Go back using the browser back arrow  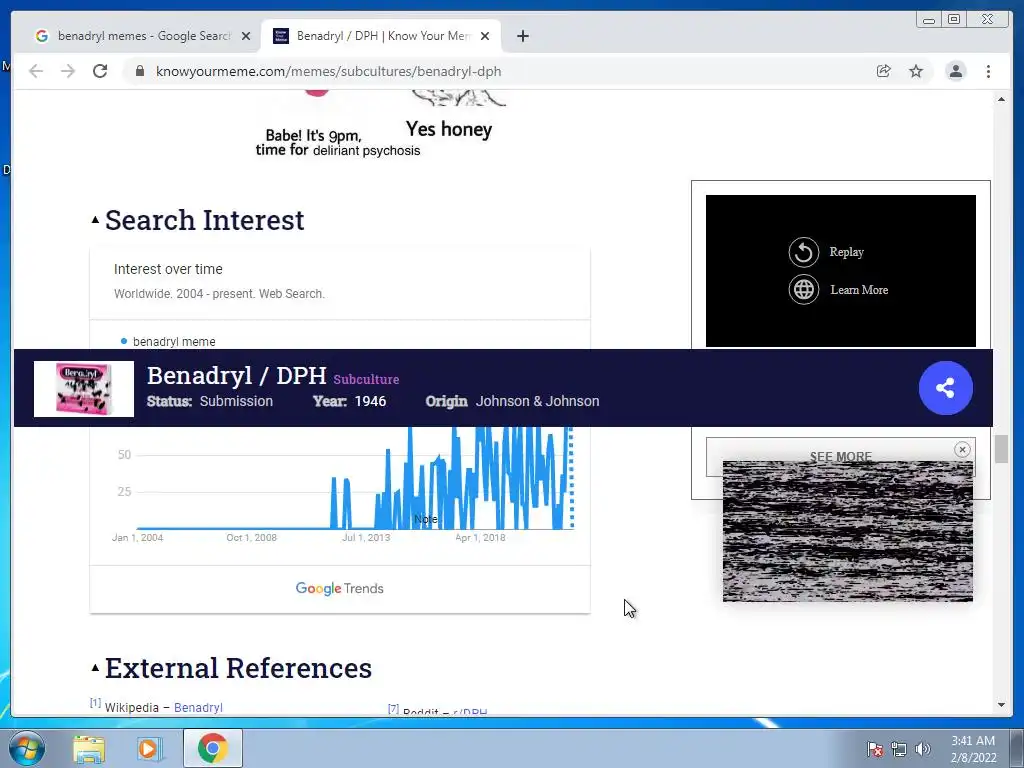point(36,71)
